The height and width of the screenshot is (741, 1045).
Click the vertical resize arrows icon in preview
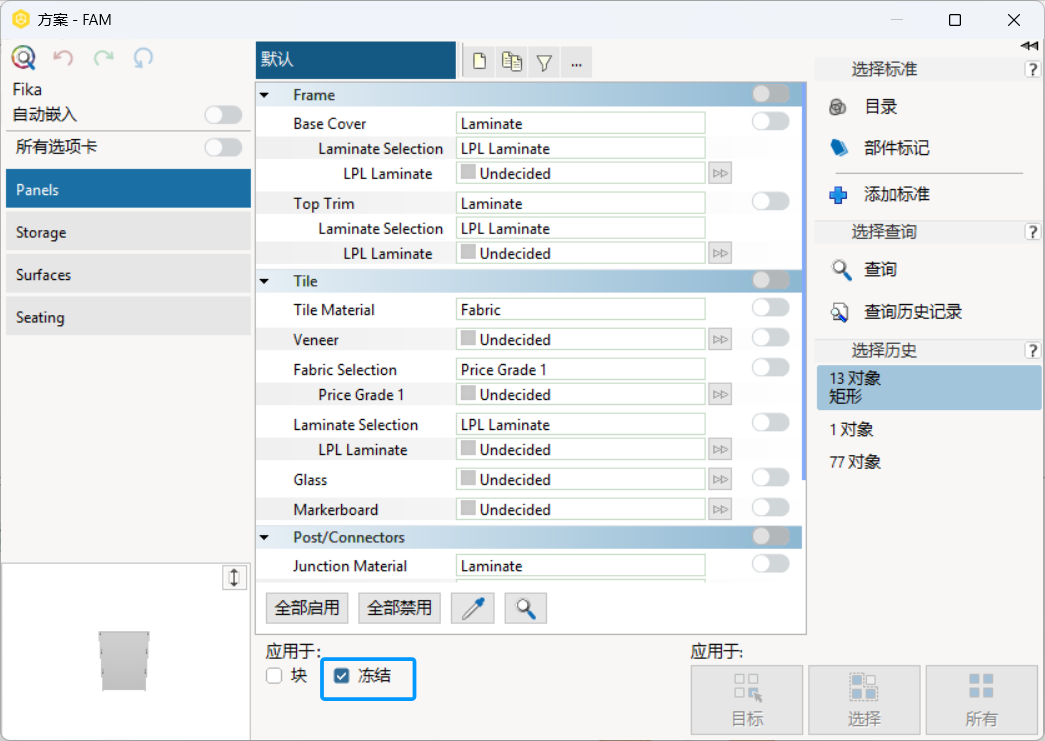tap(234, 577)
